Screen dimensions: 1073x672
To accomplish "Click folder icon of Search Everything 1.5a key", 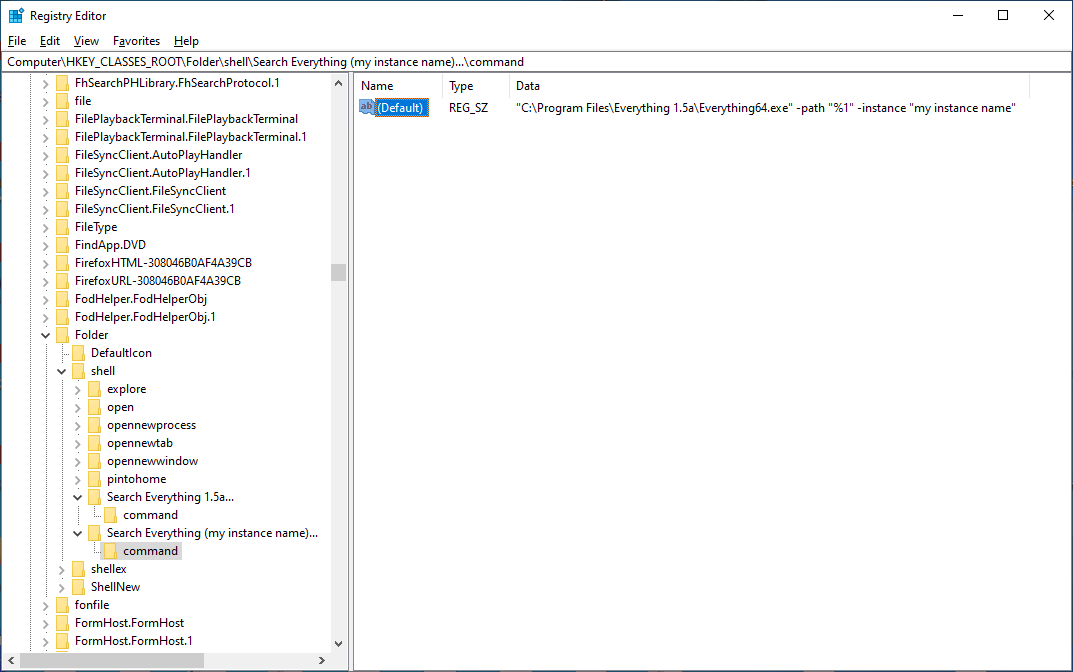I will (x=94, y=497).
